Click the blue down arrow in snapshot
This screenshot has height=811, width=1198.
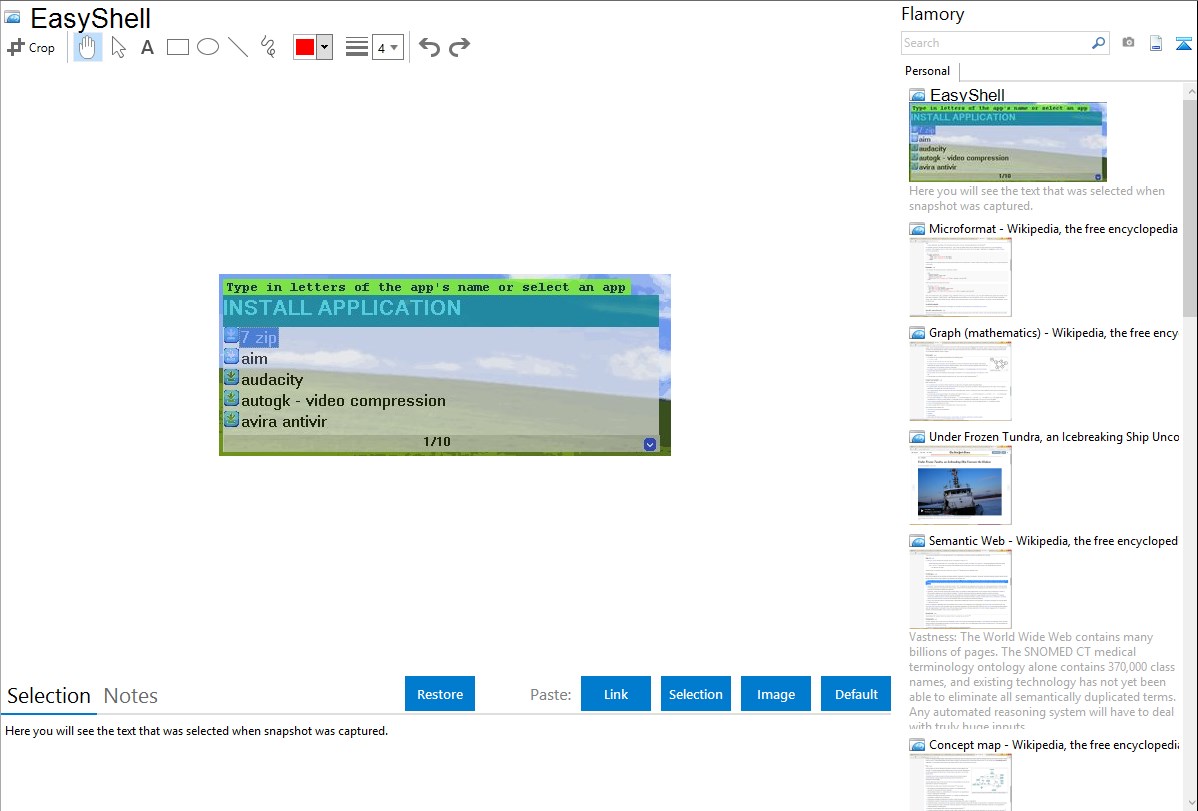tap(649, 444)
